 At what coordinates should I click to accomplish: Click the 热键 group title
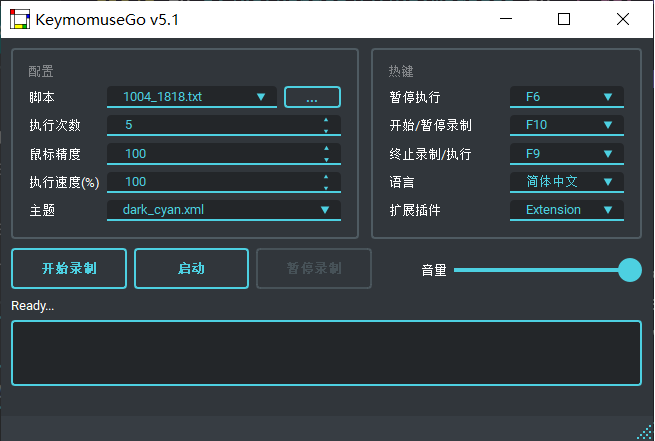(401, 71)
